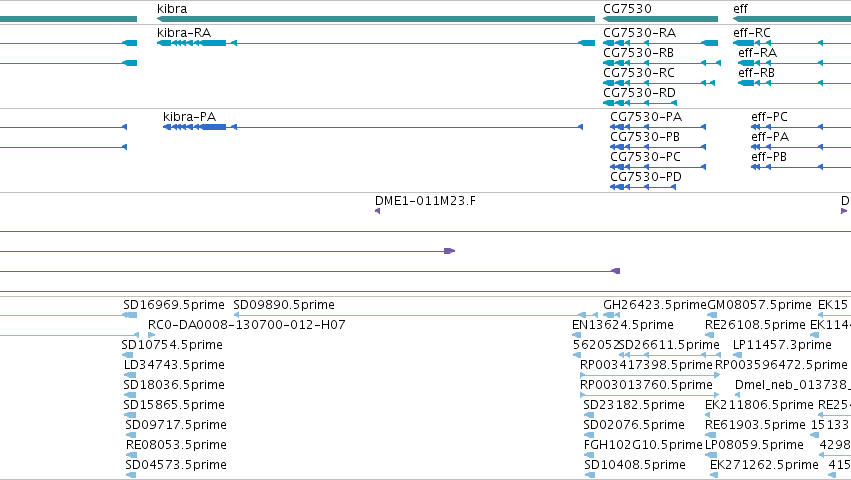
Task: Select the RP003596472.5prime label
Action: coord(781,365)
